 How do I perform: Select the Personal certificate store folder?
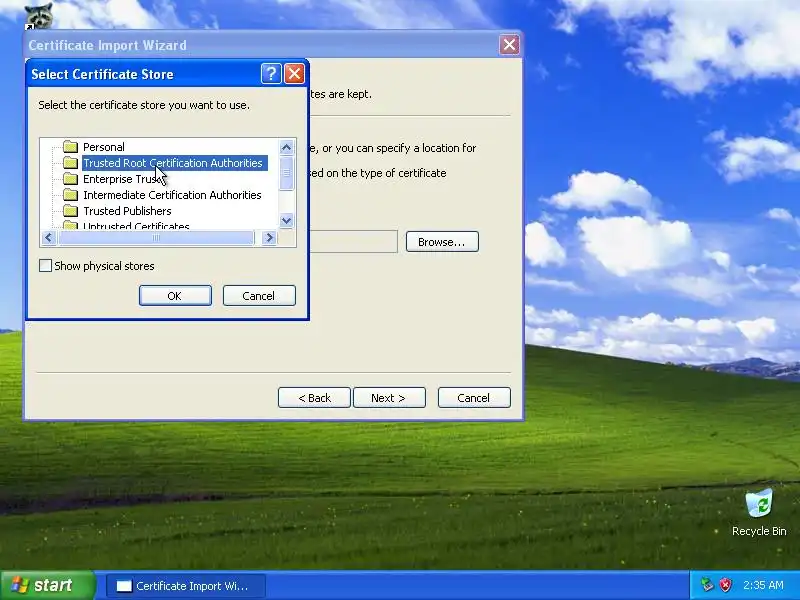[104, 147]
